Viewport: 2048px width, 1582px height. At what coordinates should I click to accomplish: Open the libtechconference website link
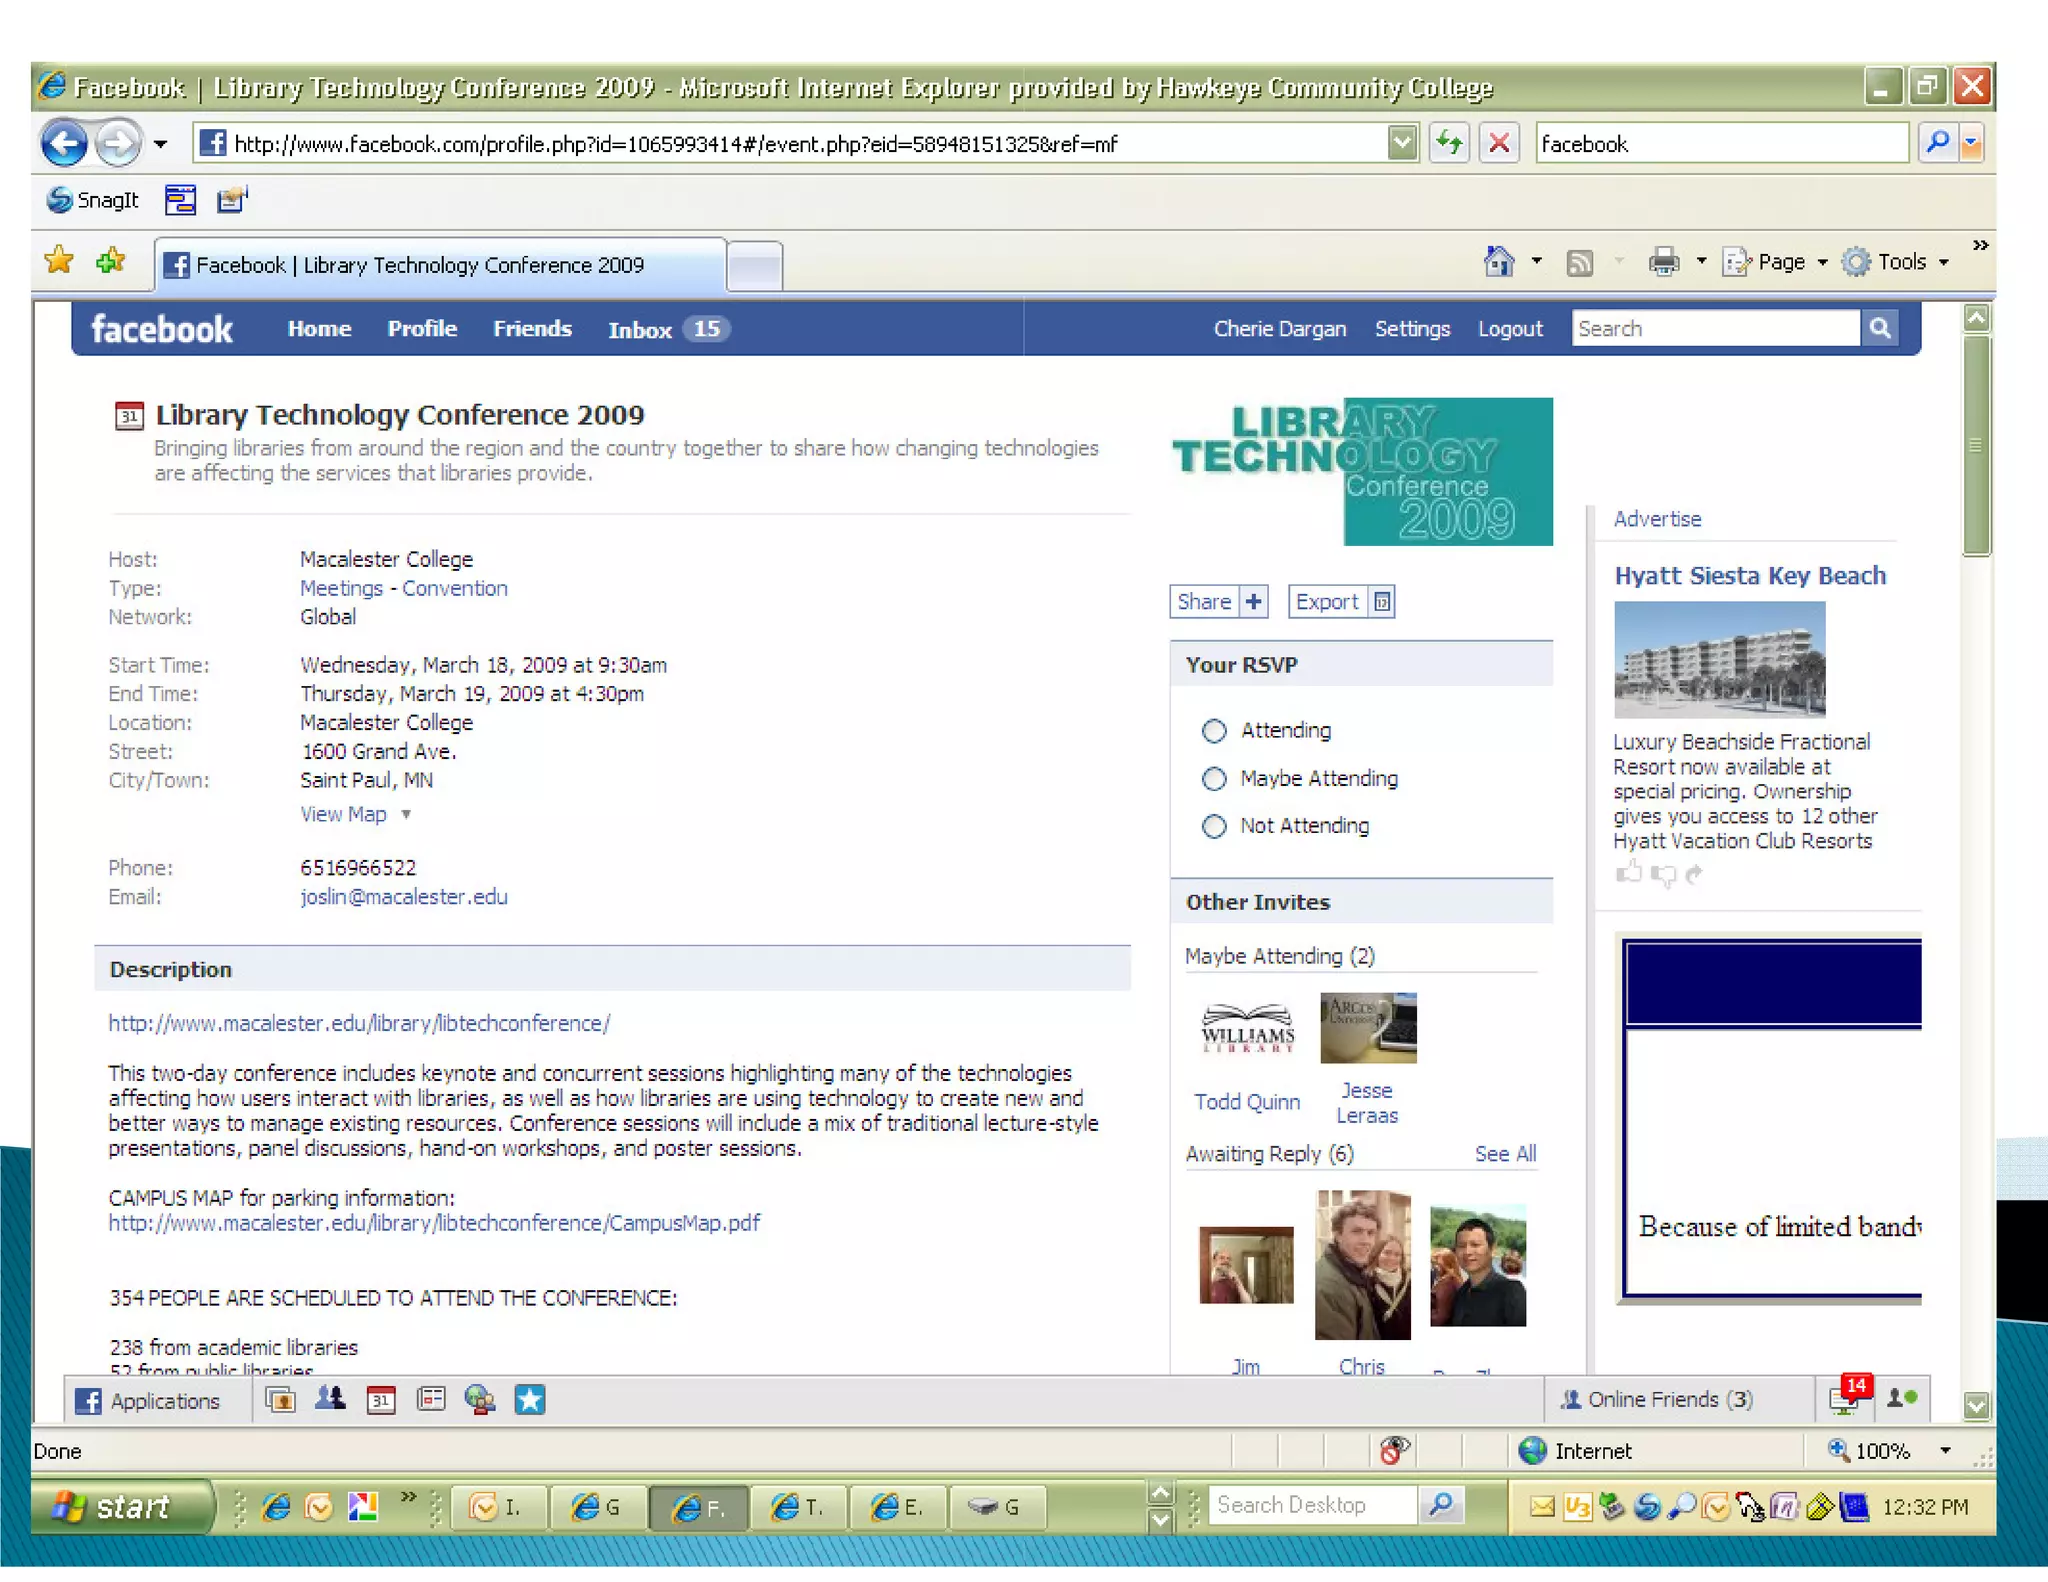click(359, 1024)
